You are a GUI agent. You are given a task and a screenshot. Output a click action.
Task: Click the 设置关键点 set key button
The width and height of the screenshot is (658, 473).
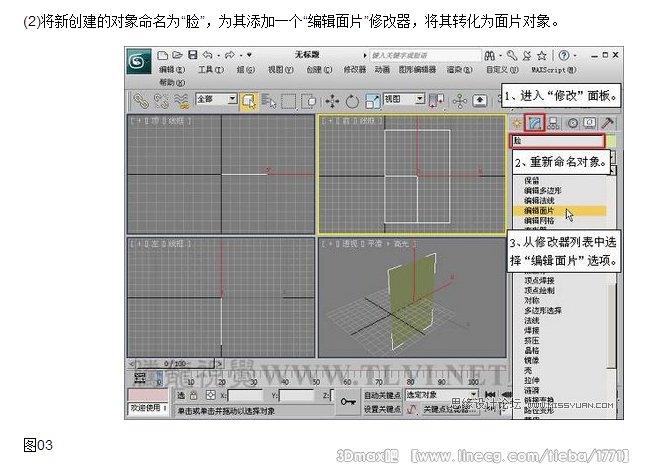tap(382, 409)
